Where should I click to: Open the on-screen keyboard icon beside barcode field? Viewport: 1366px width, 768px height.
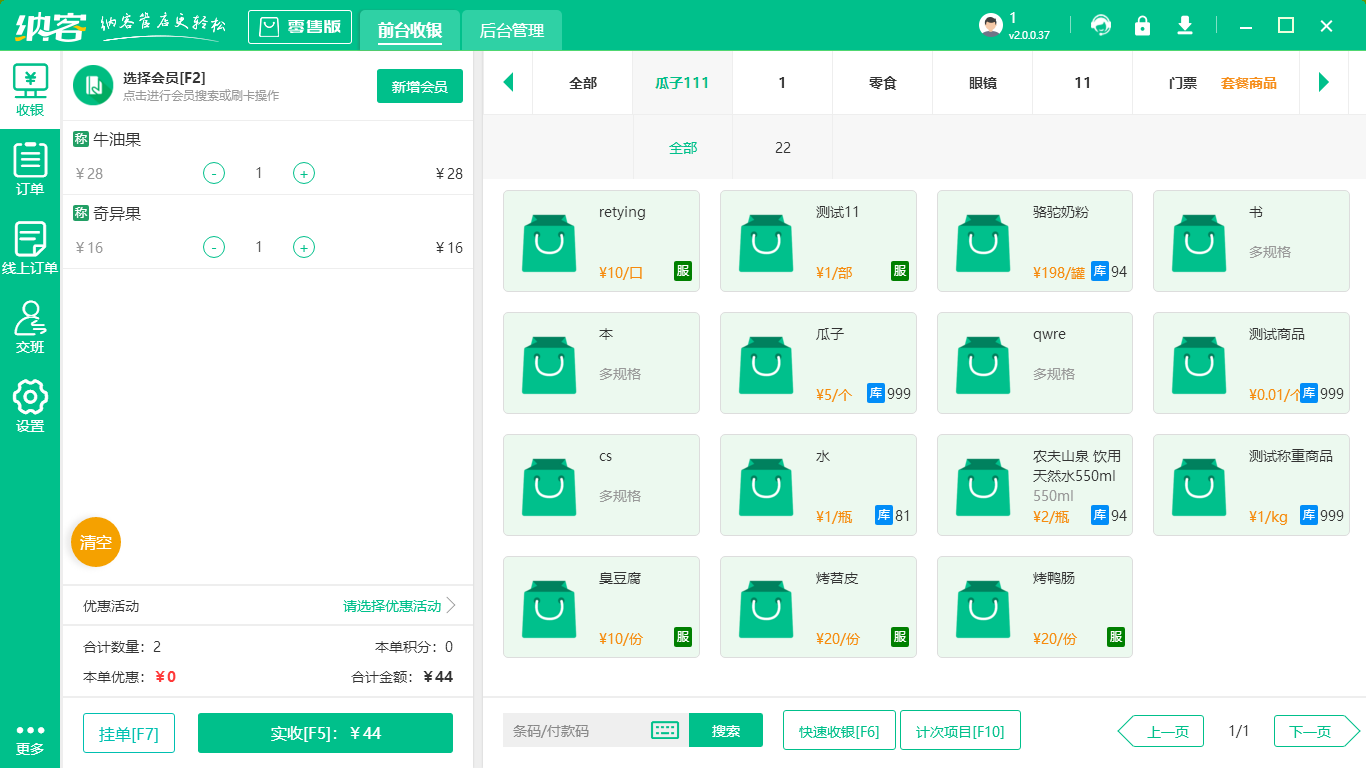(664, 731)
